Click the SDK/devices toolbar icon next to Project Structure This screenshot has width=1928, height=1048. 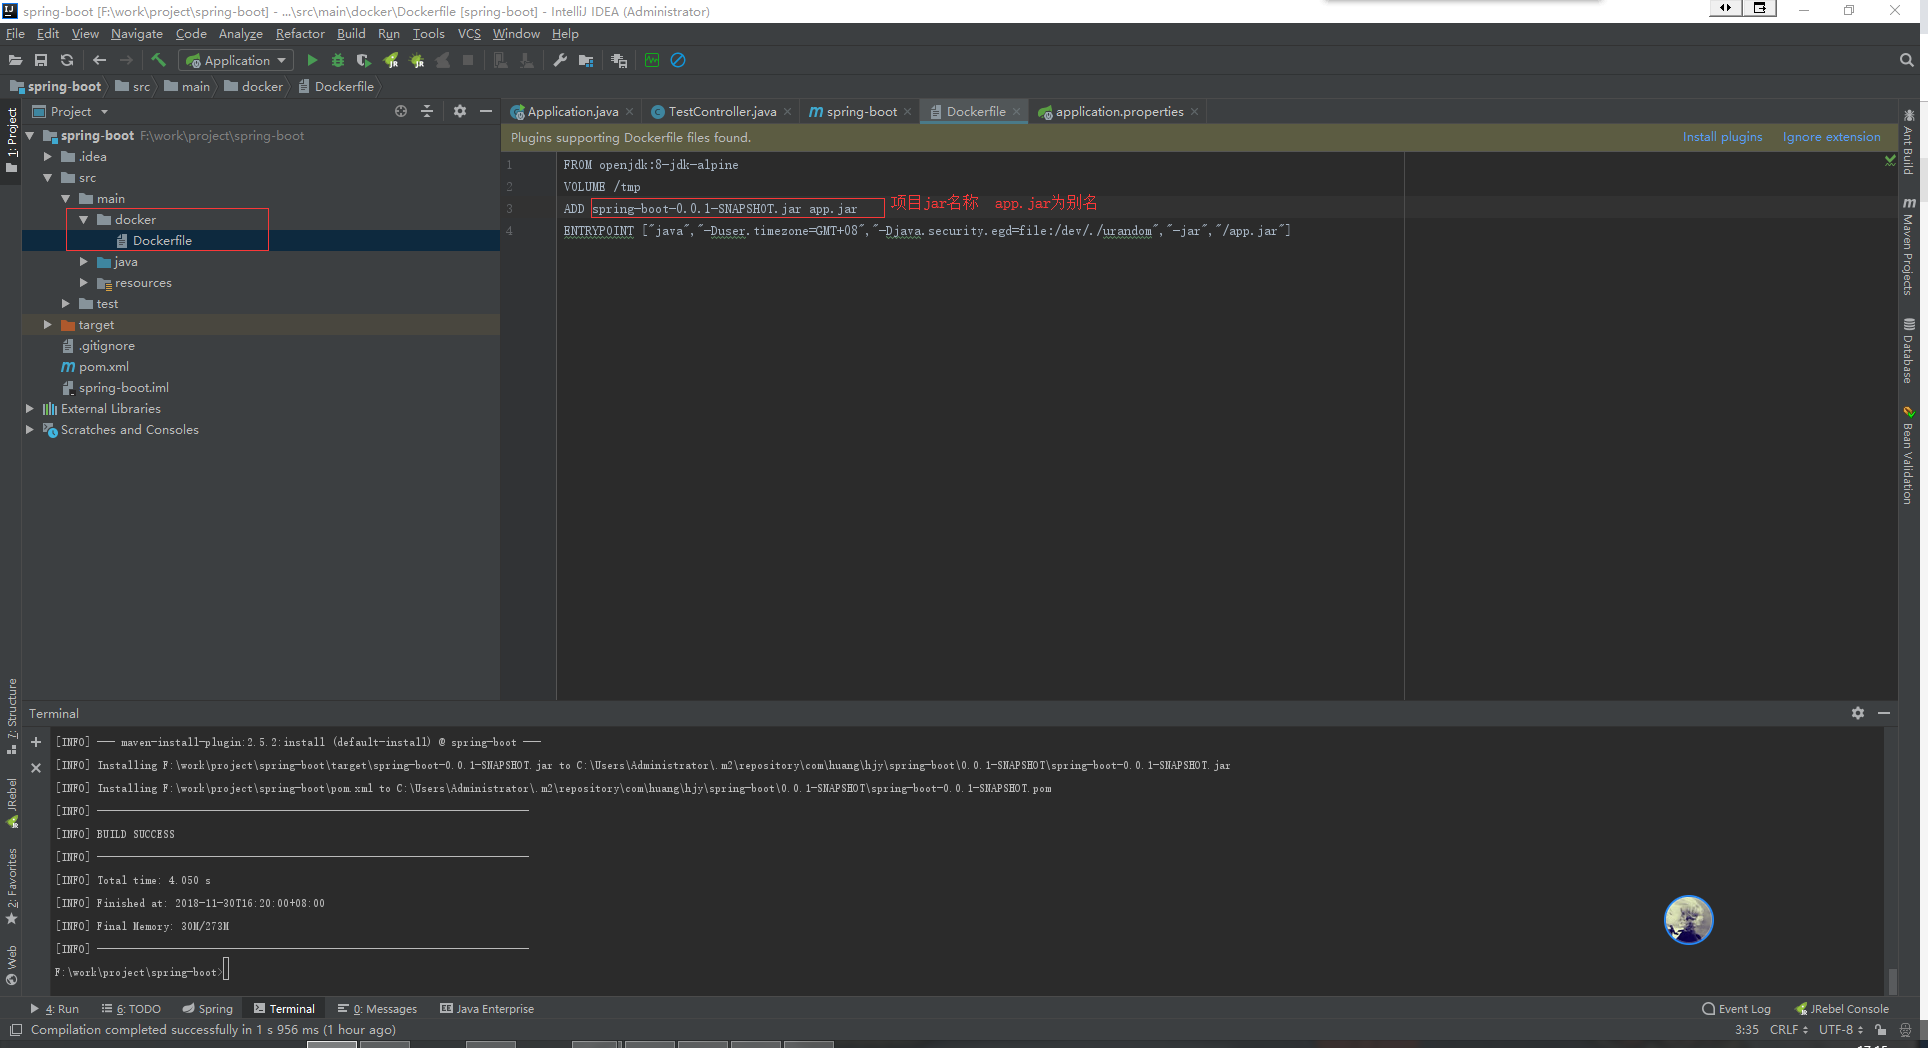[619, 61]
